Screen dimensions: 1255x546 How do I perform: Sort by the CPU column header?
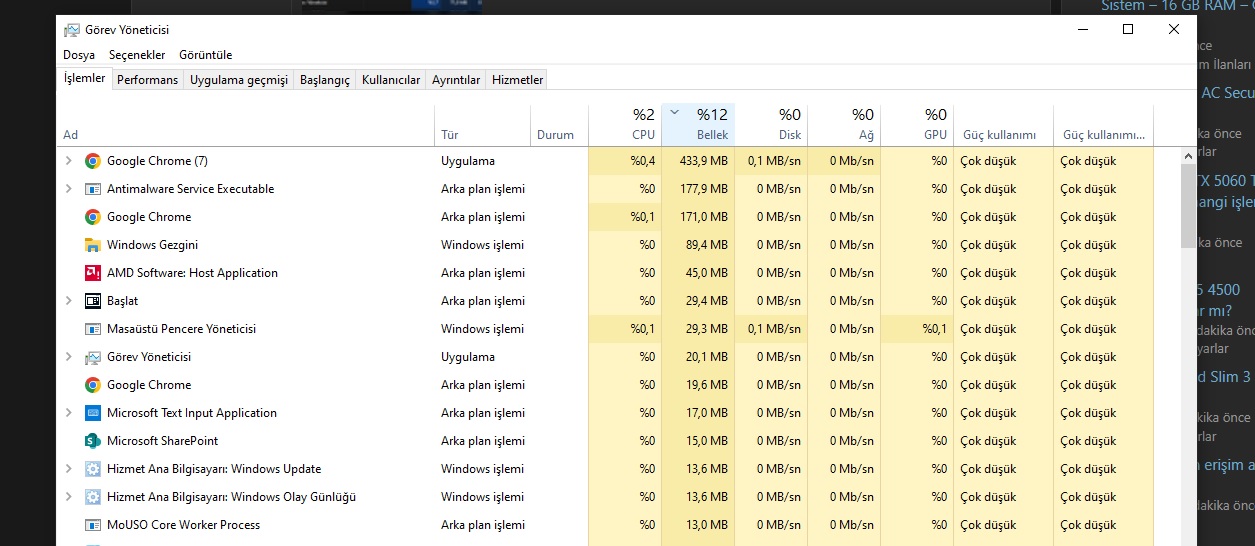pos(625,124)
